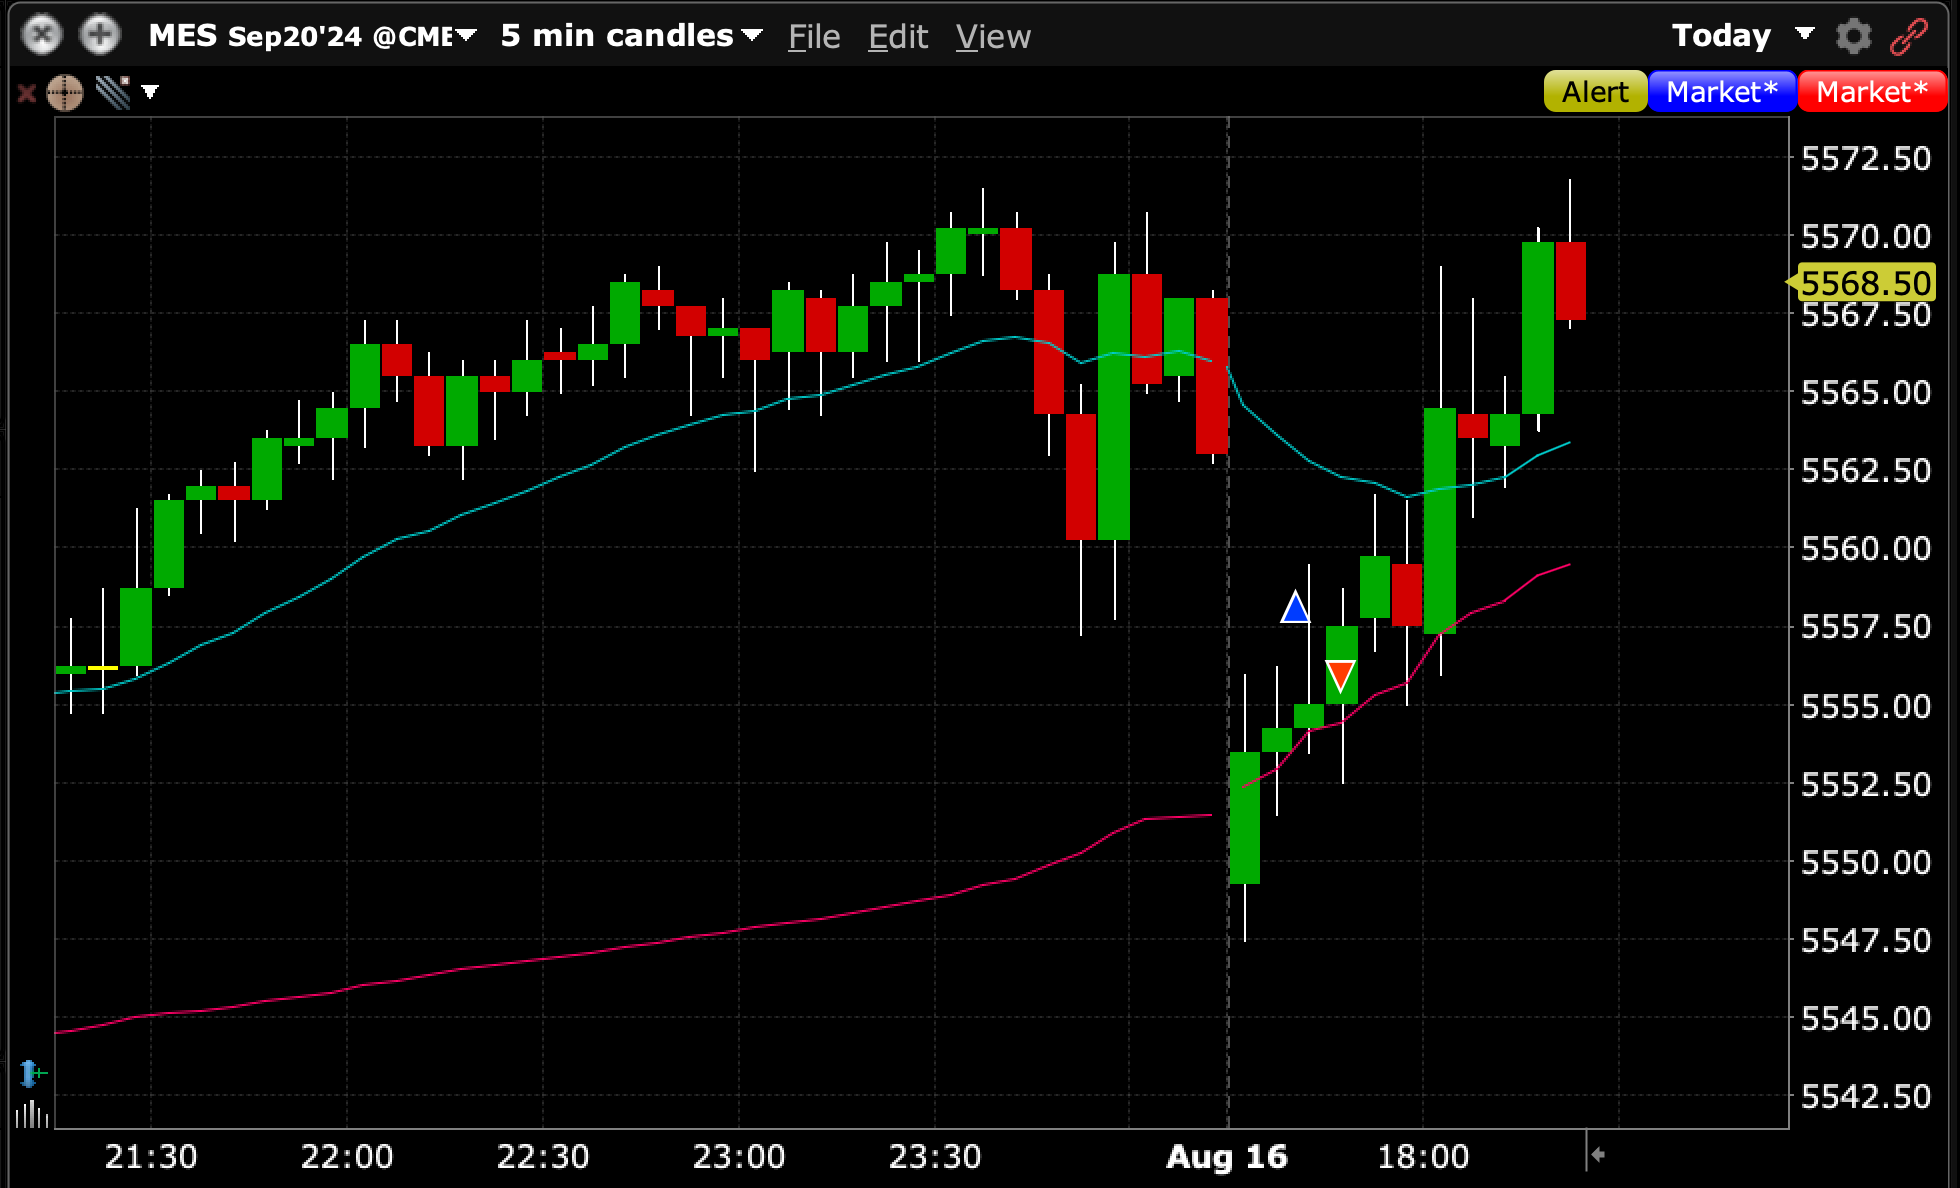The width and height of the screenshot is (1960, 1188).
Task: Click the Aug 16 date label on time axis
Action: coord(1227,1157)
